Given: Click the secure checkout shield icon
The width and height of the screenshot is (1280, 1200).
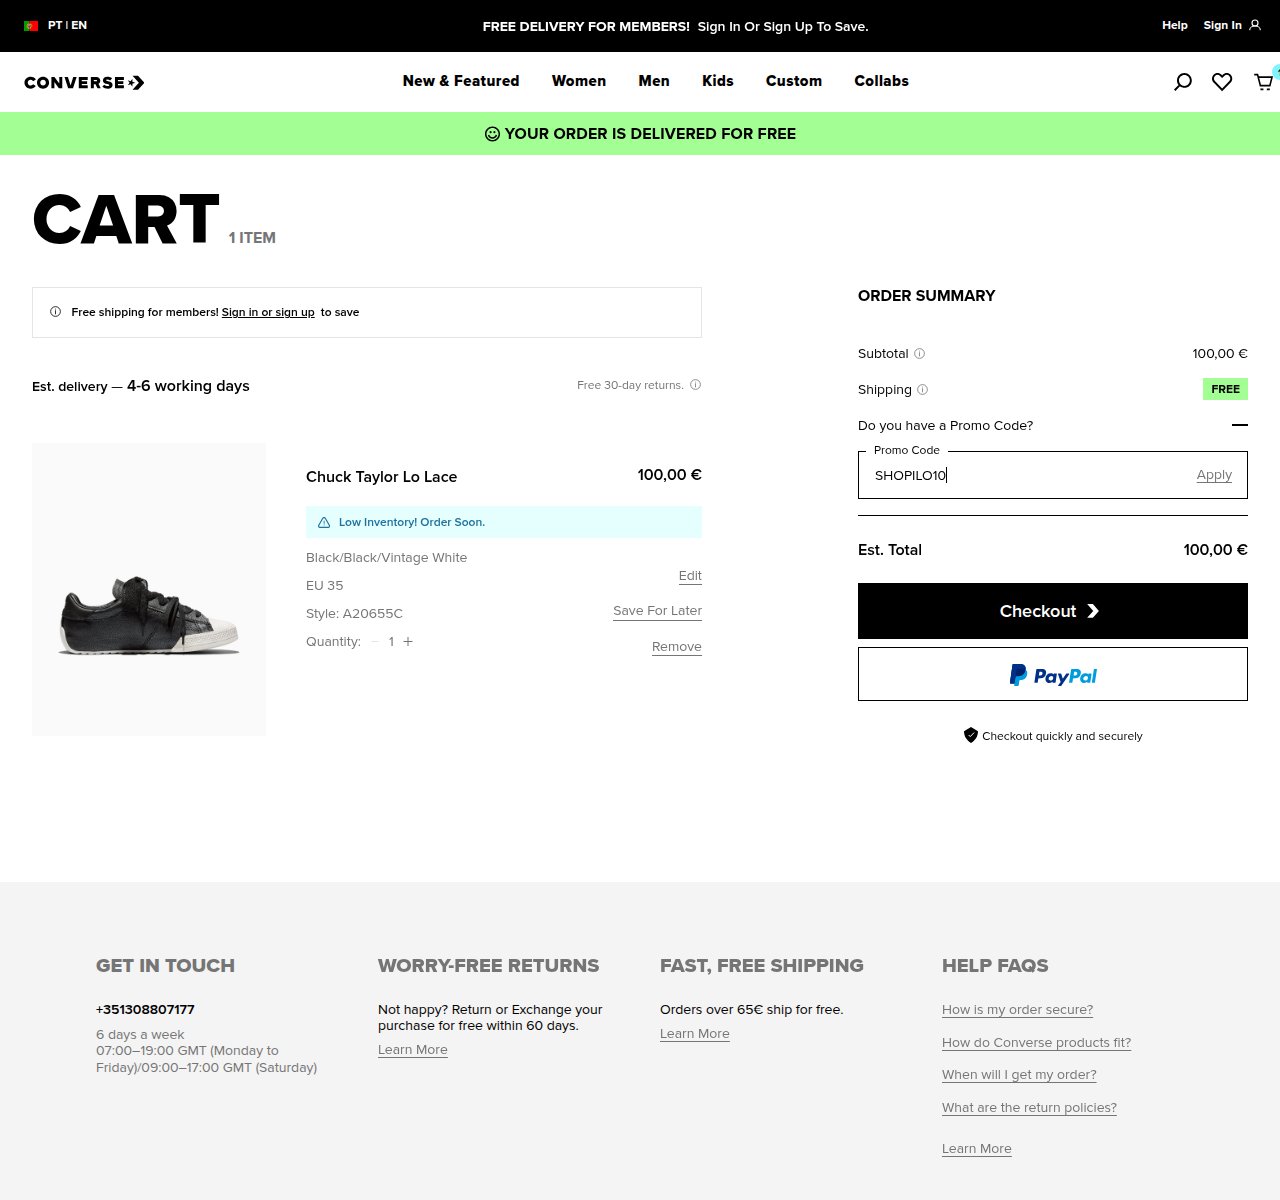Looking at the screenshot, I should [x=970, y=735].
